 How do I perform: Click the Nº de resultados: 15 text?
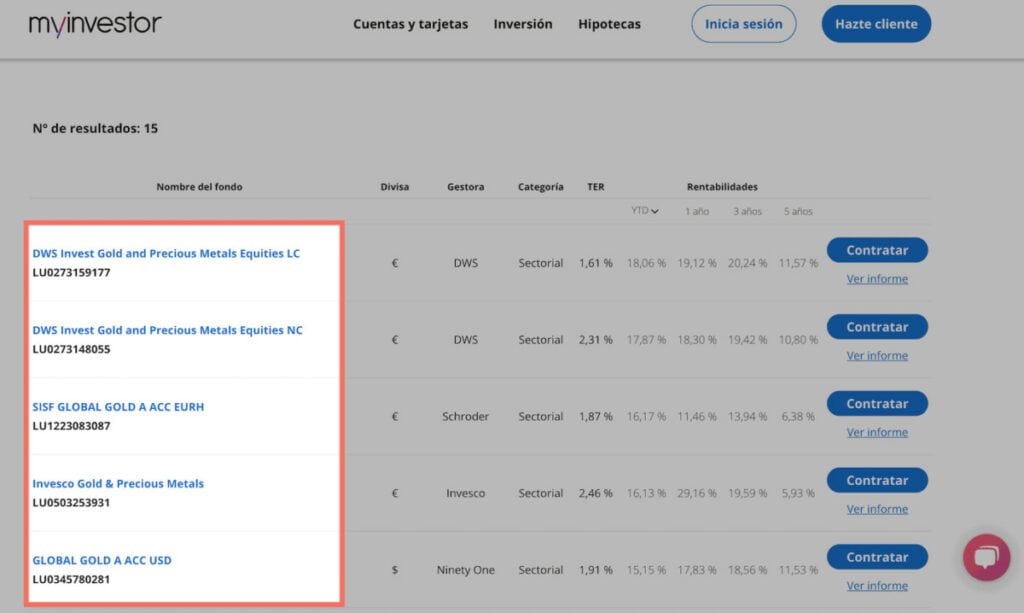point(95,129)
